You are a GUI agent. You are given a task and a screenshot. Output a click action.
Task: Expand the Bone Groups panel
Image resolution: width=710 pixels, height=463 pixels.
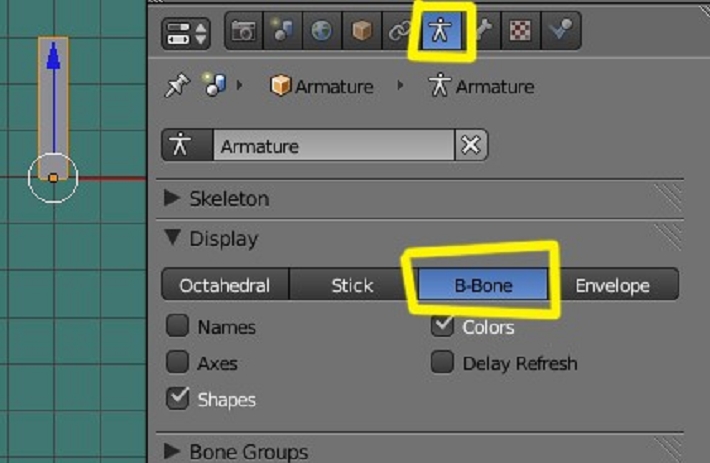[172, 452]
